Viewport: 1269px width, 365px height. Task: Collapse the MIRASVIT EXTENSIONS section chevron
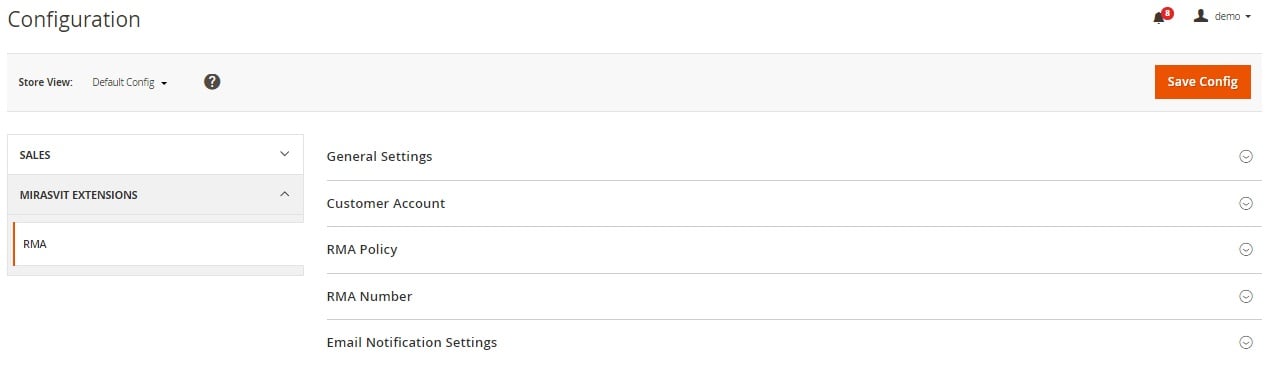click(x=284, y=194)
